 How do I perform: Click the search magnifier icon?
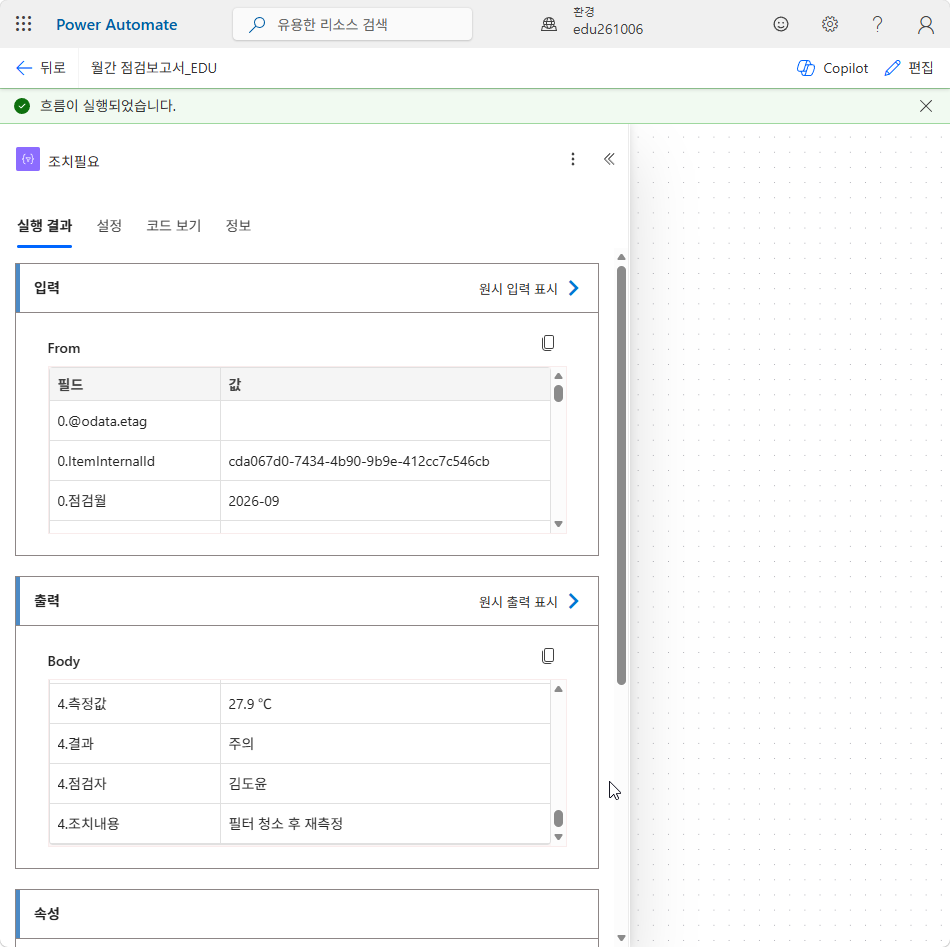(257, 24)
